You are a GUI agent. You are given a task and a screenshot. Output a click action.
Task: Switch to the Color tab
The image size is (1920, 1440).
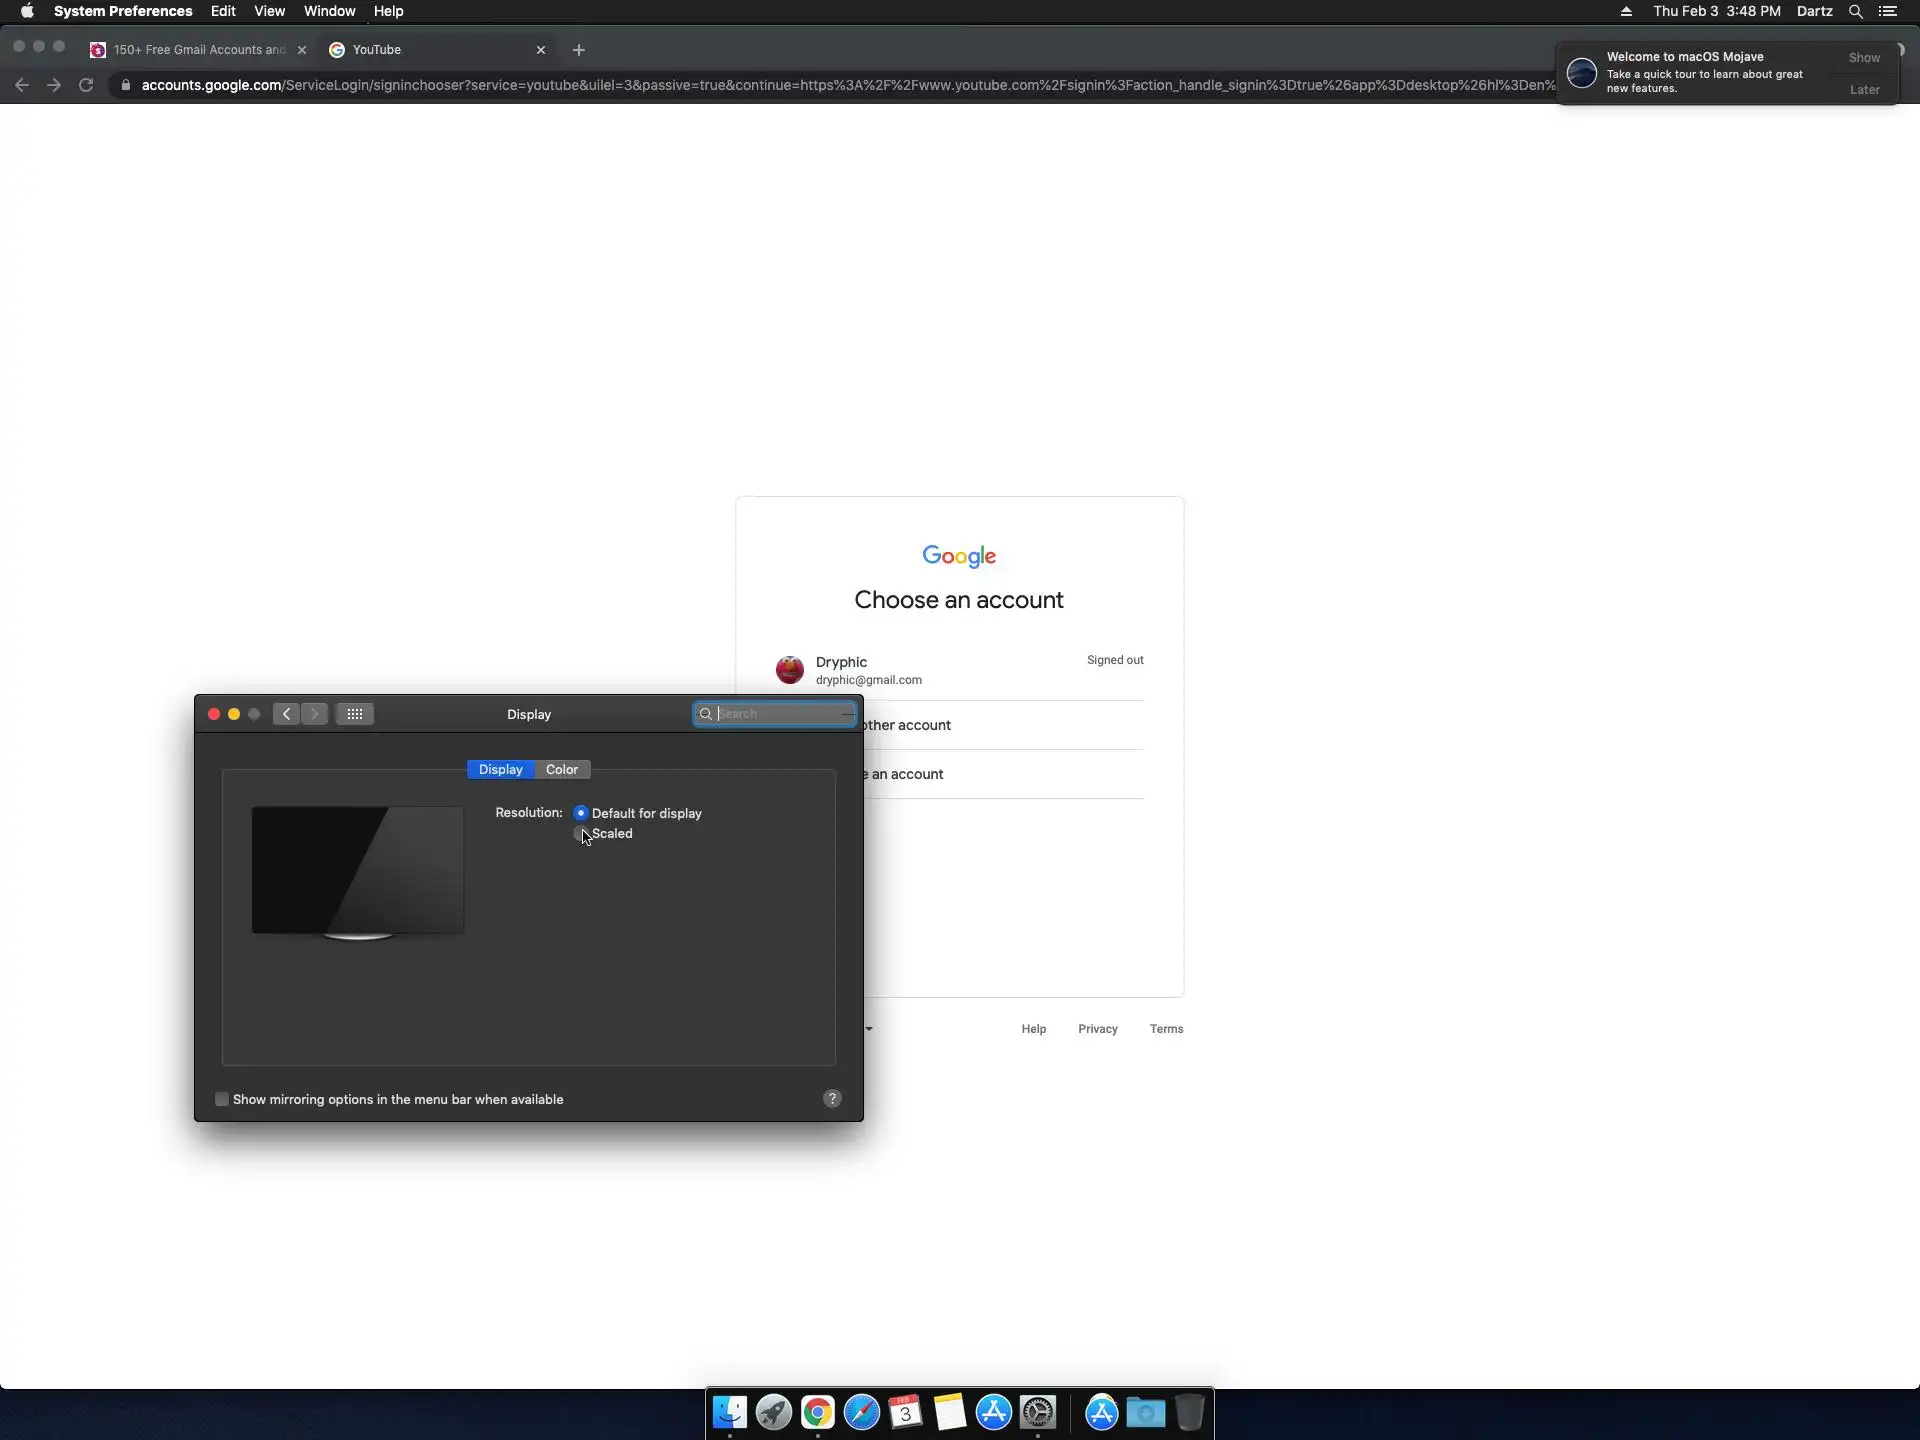click(x=561, y=770)
